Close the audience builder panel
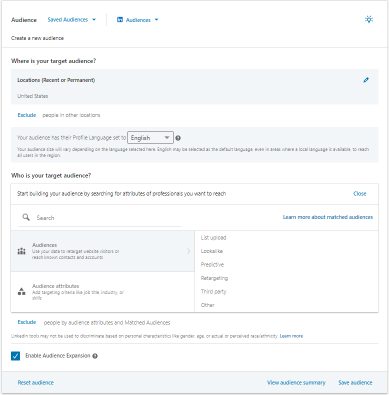 pos(360,194)
